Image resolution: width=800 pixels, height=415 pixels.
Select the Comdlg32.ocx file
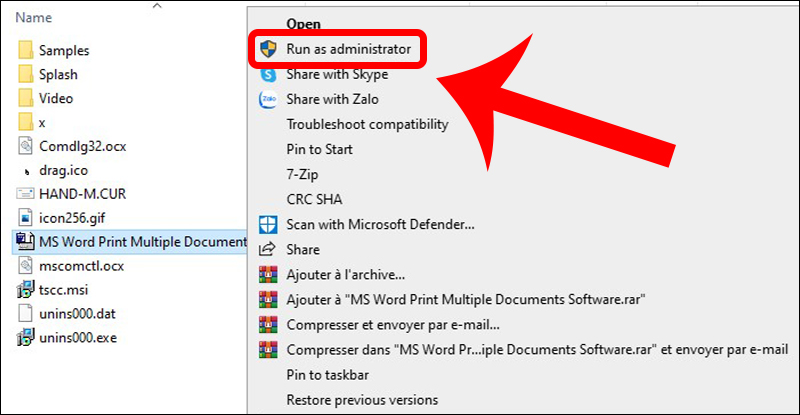82,146
